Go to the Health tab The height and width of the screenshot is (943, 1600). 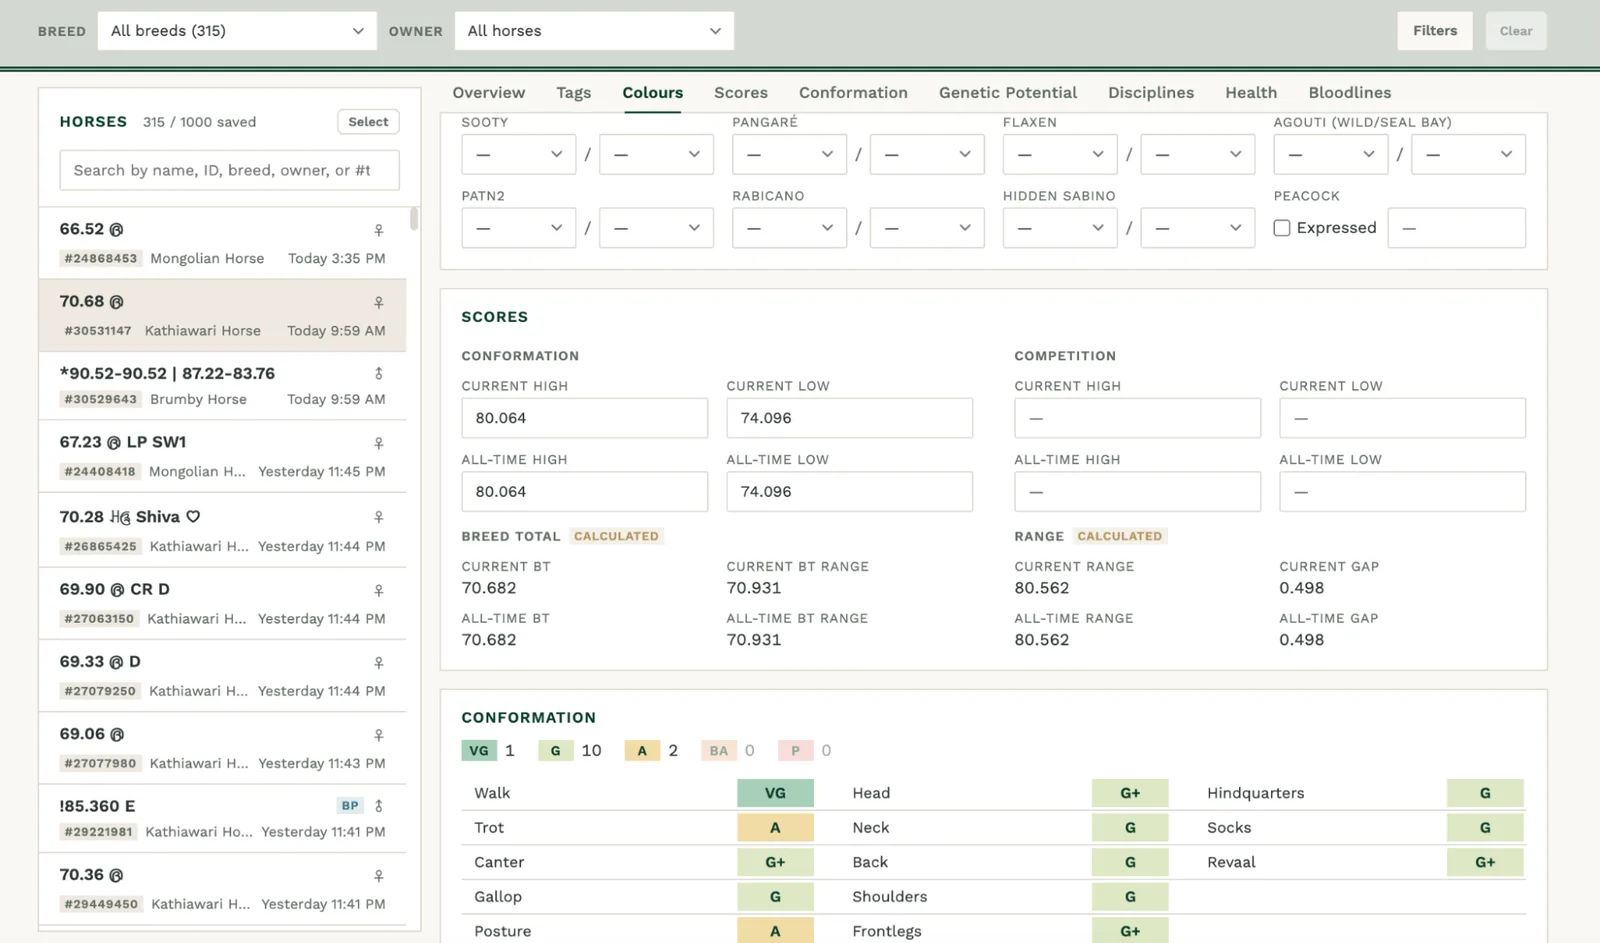[x=1251, y=92]
